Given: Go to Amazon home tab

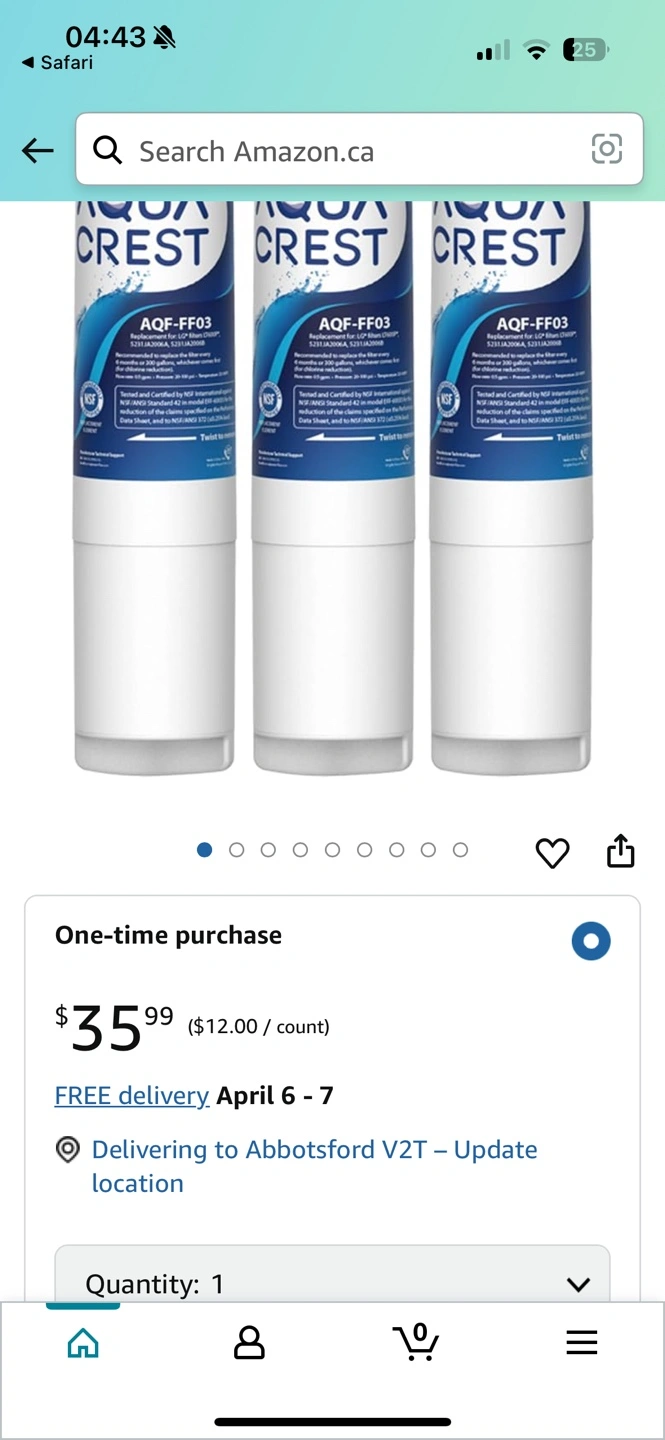Looking at the screenshot, I should coord(83,1343).
